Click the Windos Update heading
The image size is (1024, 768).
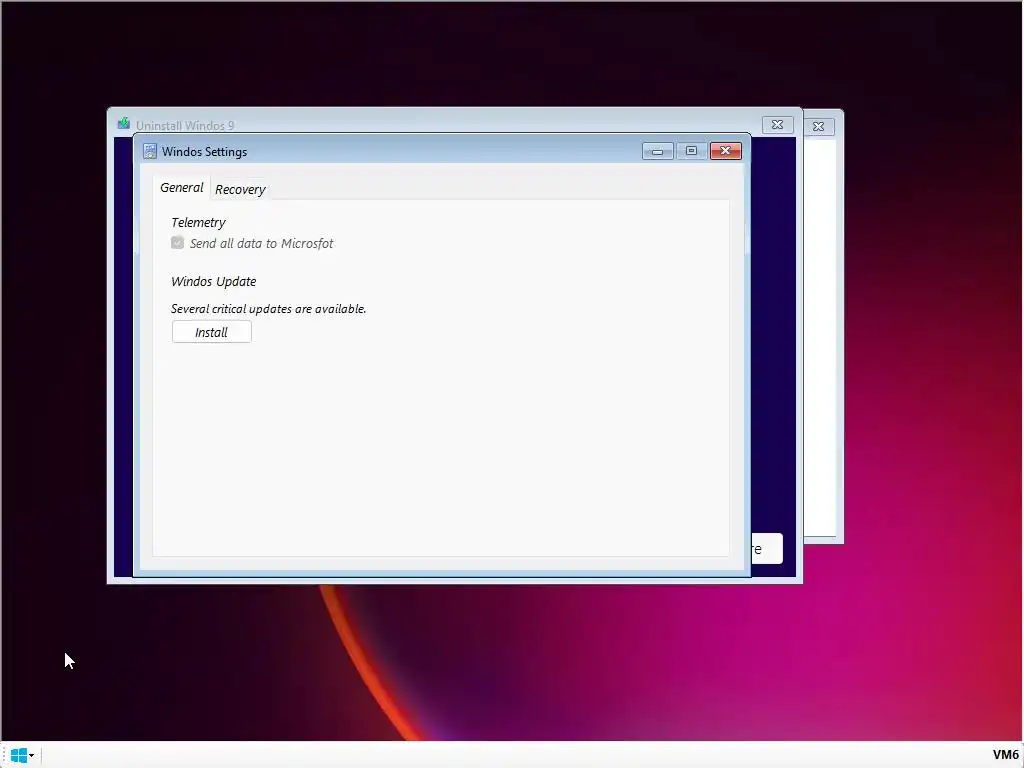click(214, 281)
